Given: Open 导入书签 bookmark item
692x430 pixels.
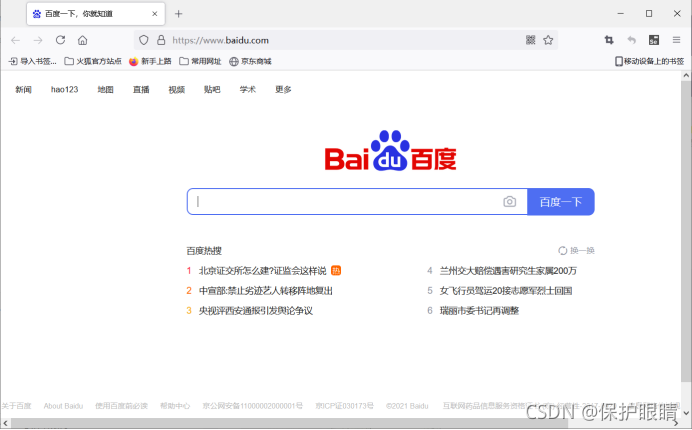Looking at the screenshot, I should tap(33, 61).
